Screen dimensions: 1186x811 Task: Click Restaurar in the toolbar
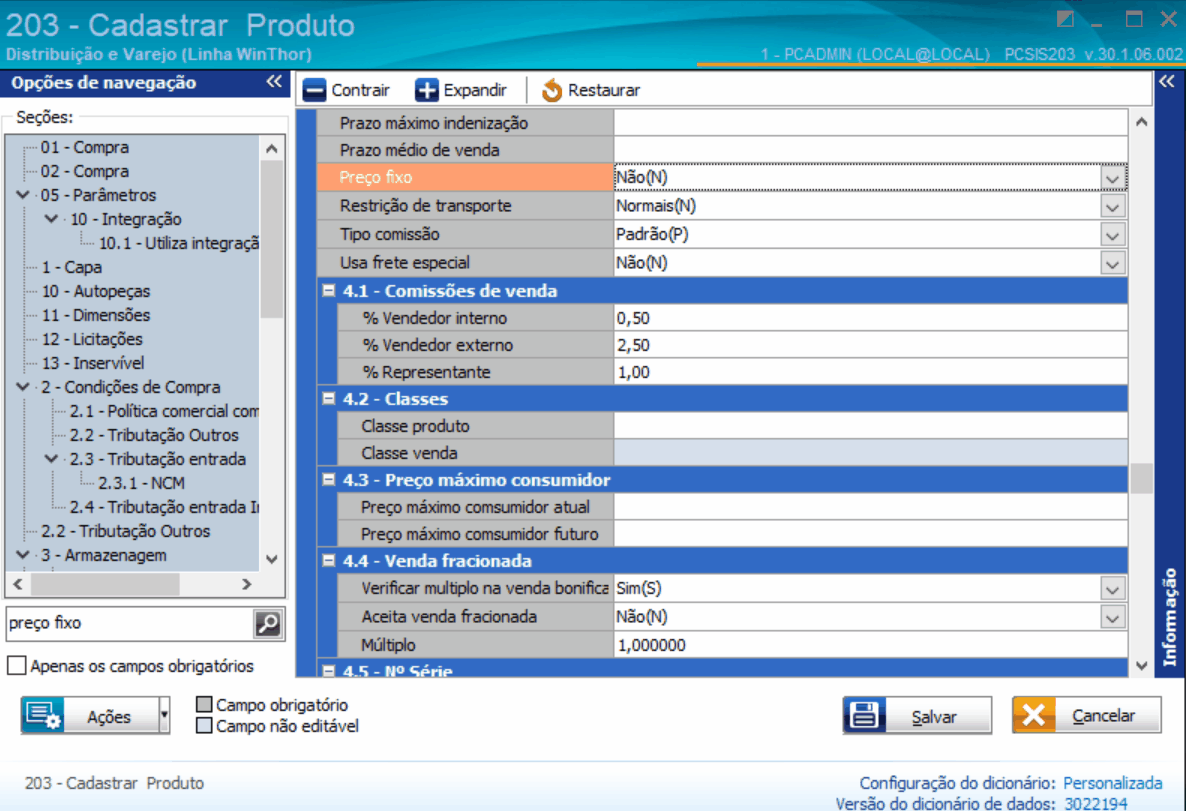[591, 90]
